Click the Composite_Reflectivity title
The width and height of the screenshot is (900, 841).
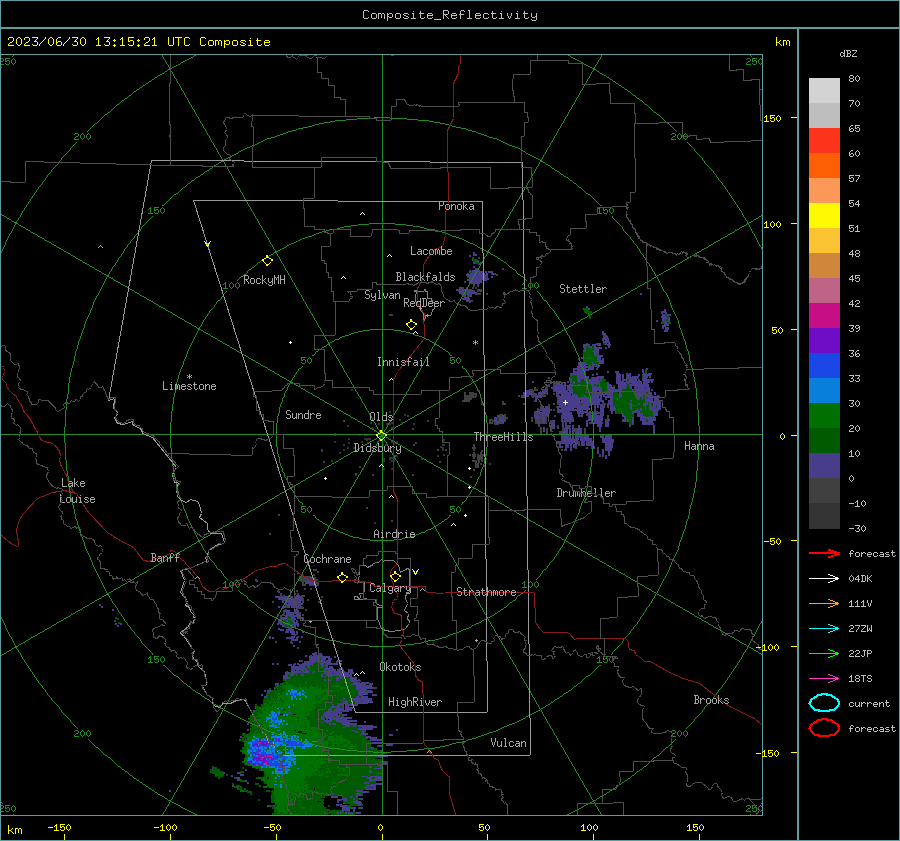coord(450,15)
